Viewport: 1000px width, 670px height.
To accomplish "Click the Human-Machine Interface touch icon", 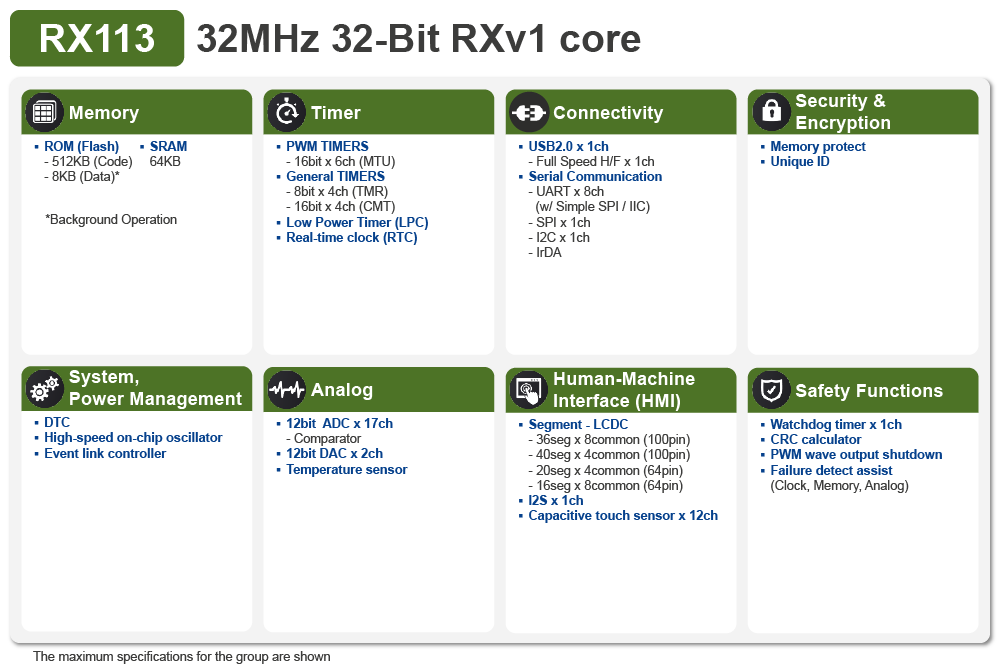I will 529,389.
